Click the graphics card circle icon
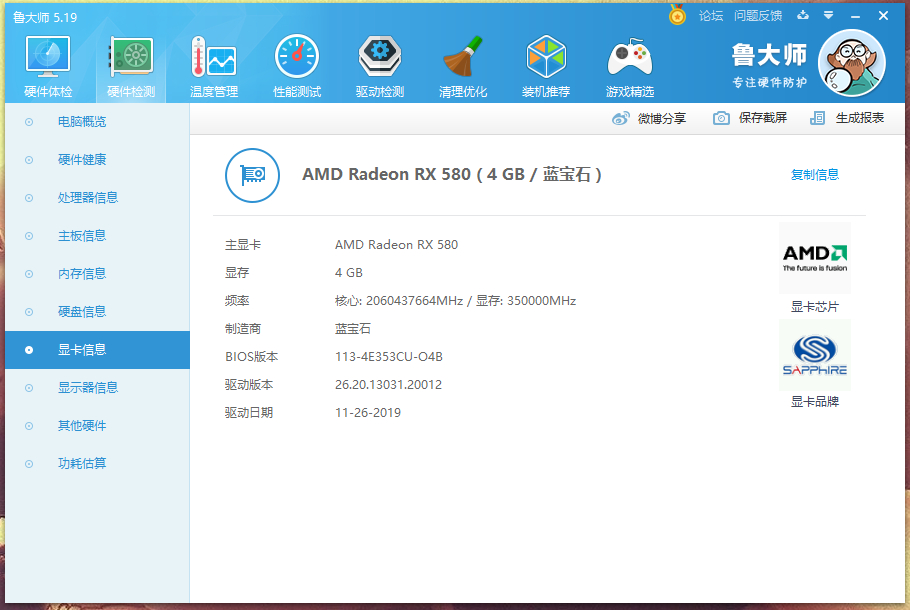This screenshot has height=610, width=910. coord(252,175)
